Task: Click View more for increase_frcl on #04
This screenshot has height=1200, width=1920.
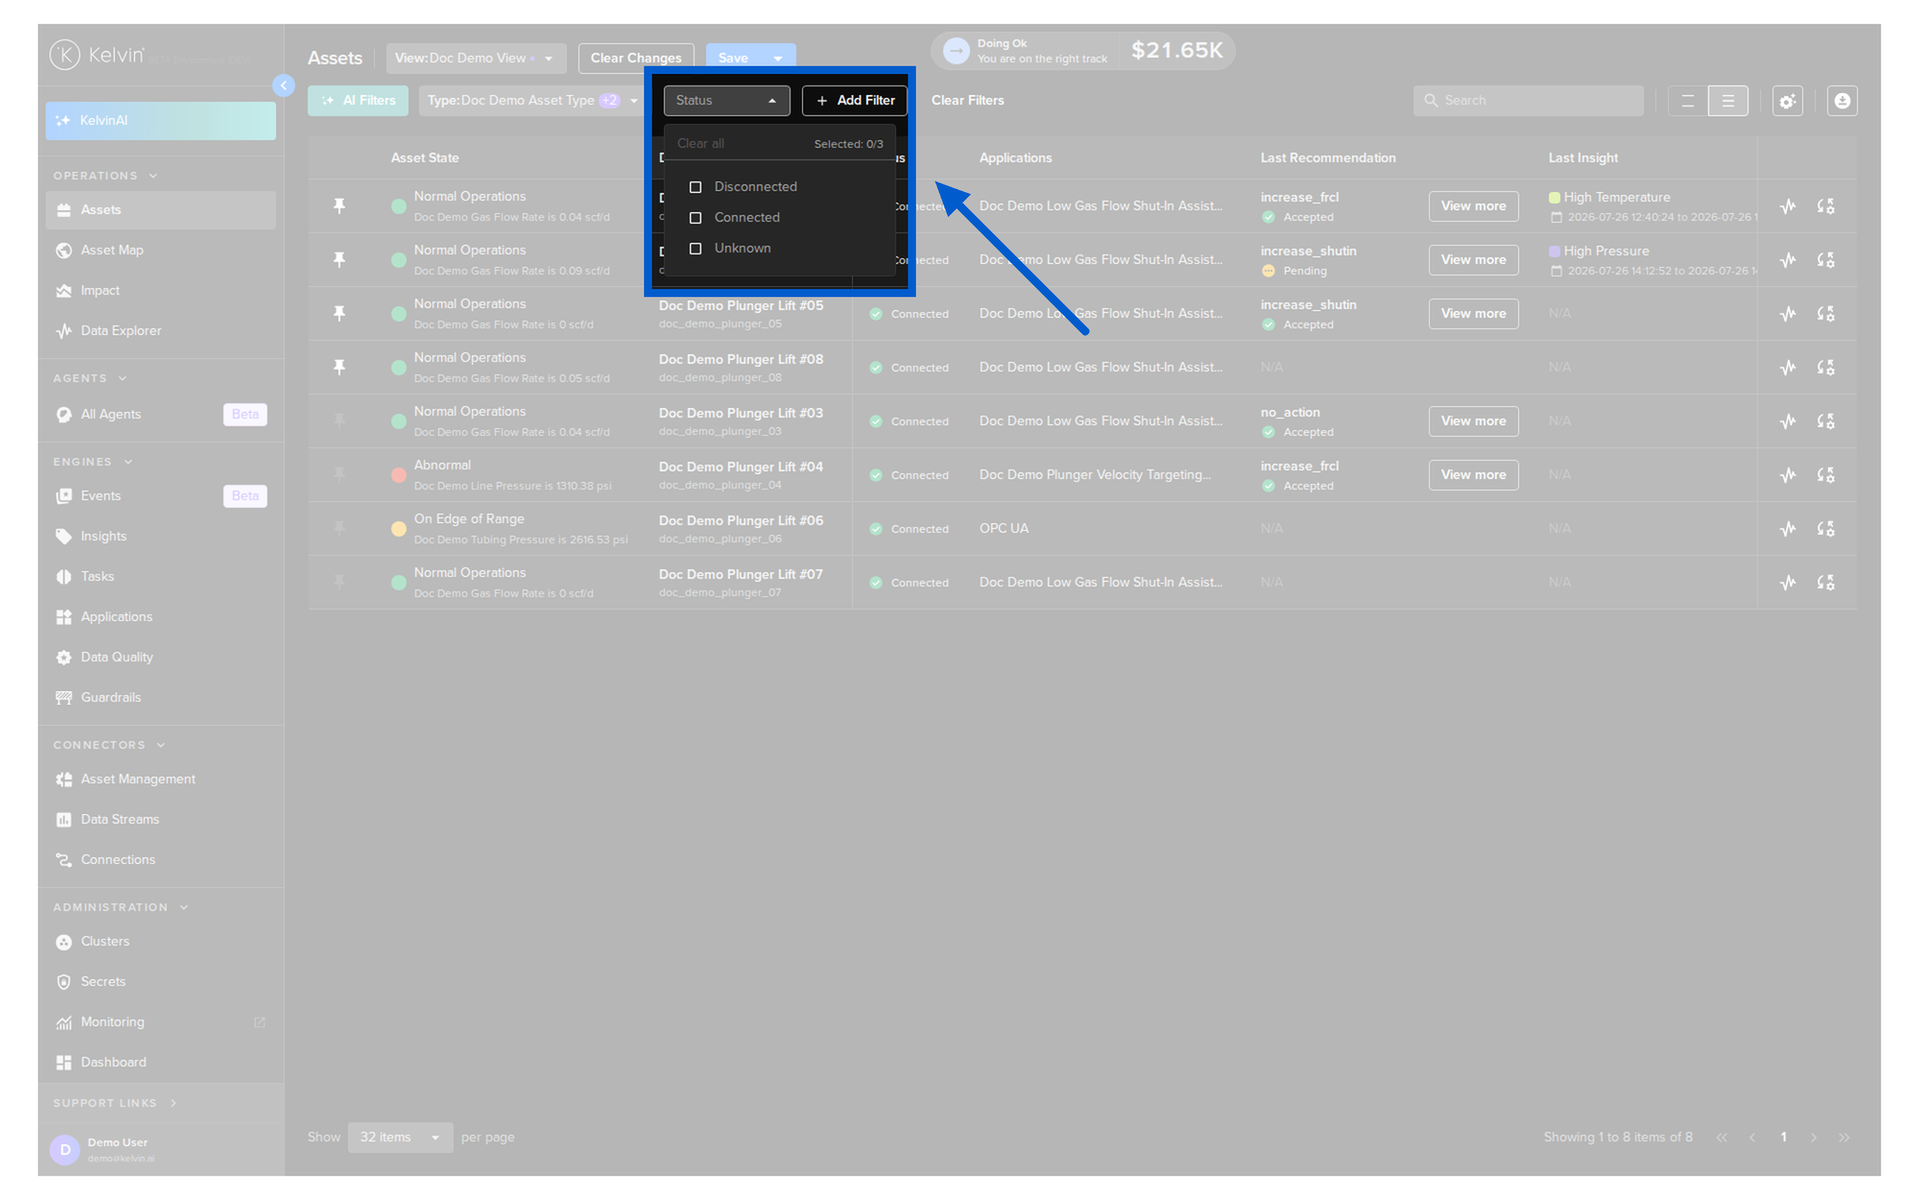Action: point(1473,475)
